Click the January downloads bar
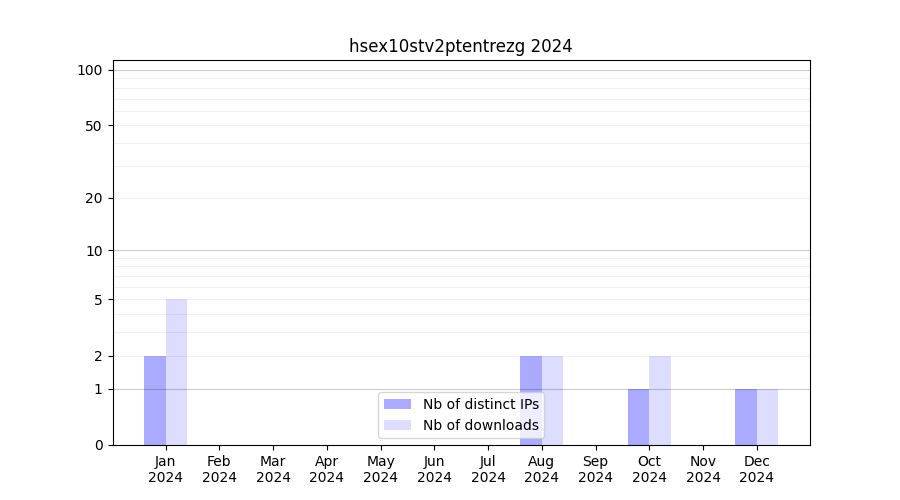Screen dimensions: 900x500 176,372
